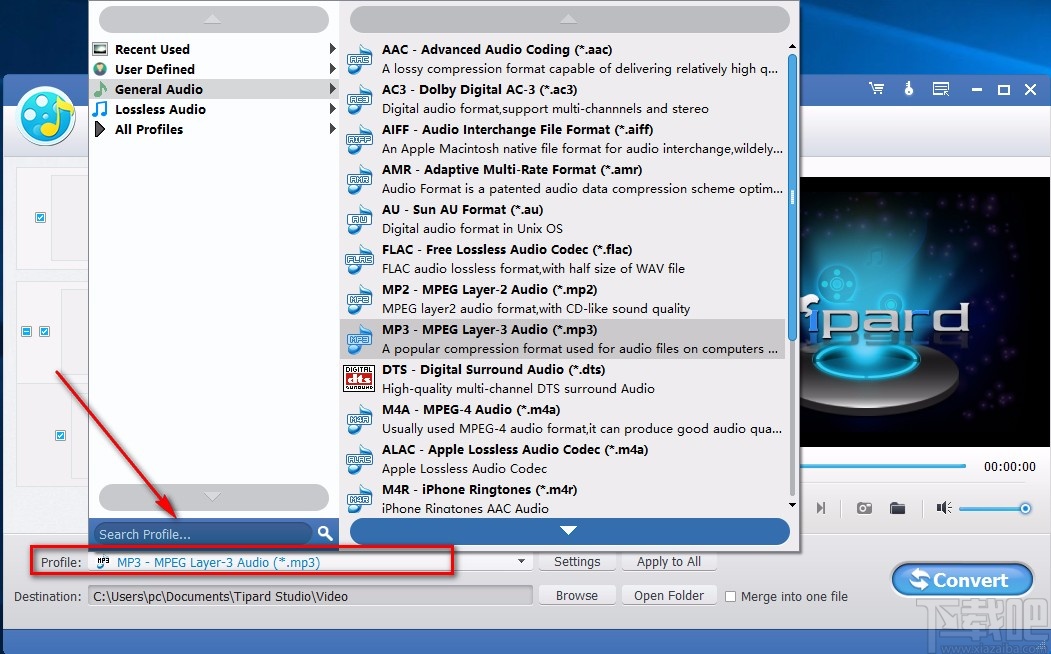This screenshot has width=1051, height=654.
Task: Click the ALAC format icon
Action: click(360, 459)
